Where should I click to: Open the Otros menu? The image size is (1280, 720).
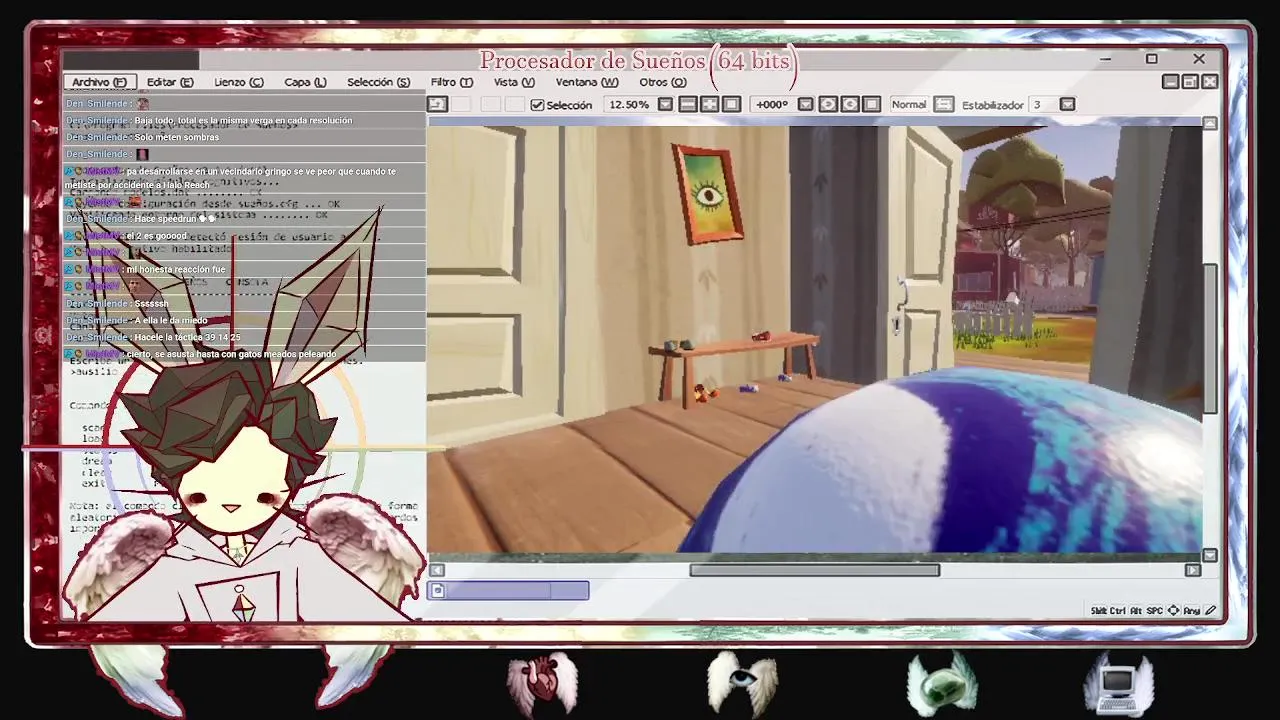pyautogui.click(x=662, y=82)
